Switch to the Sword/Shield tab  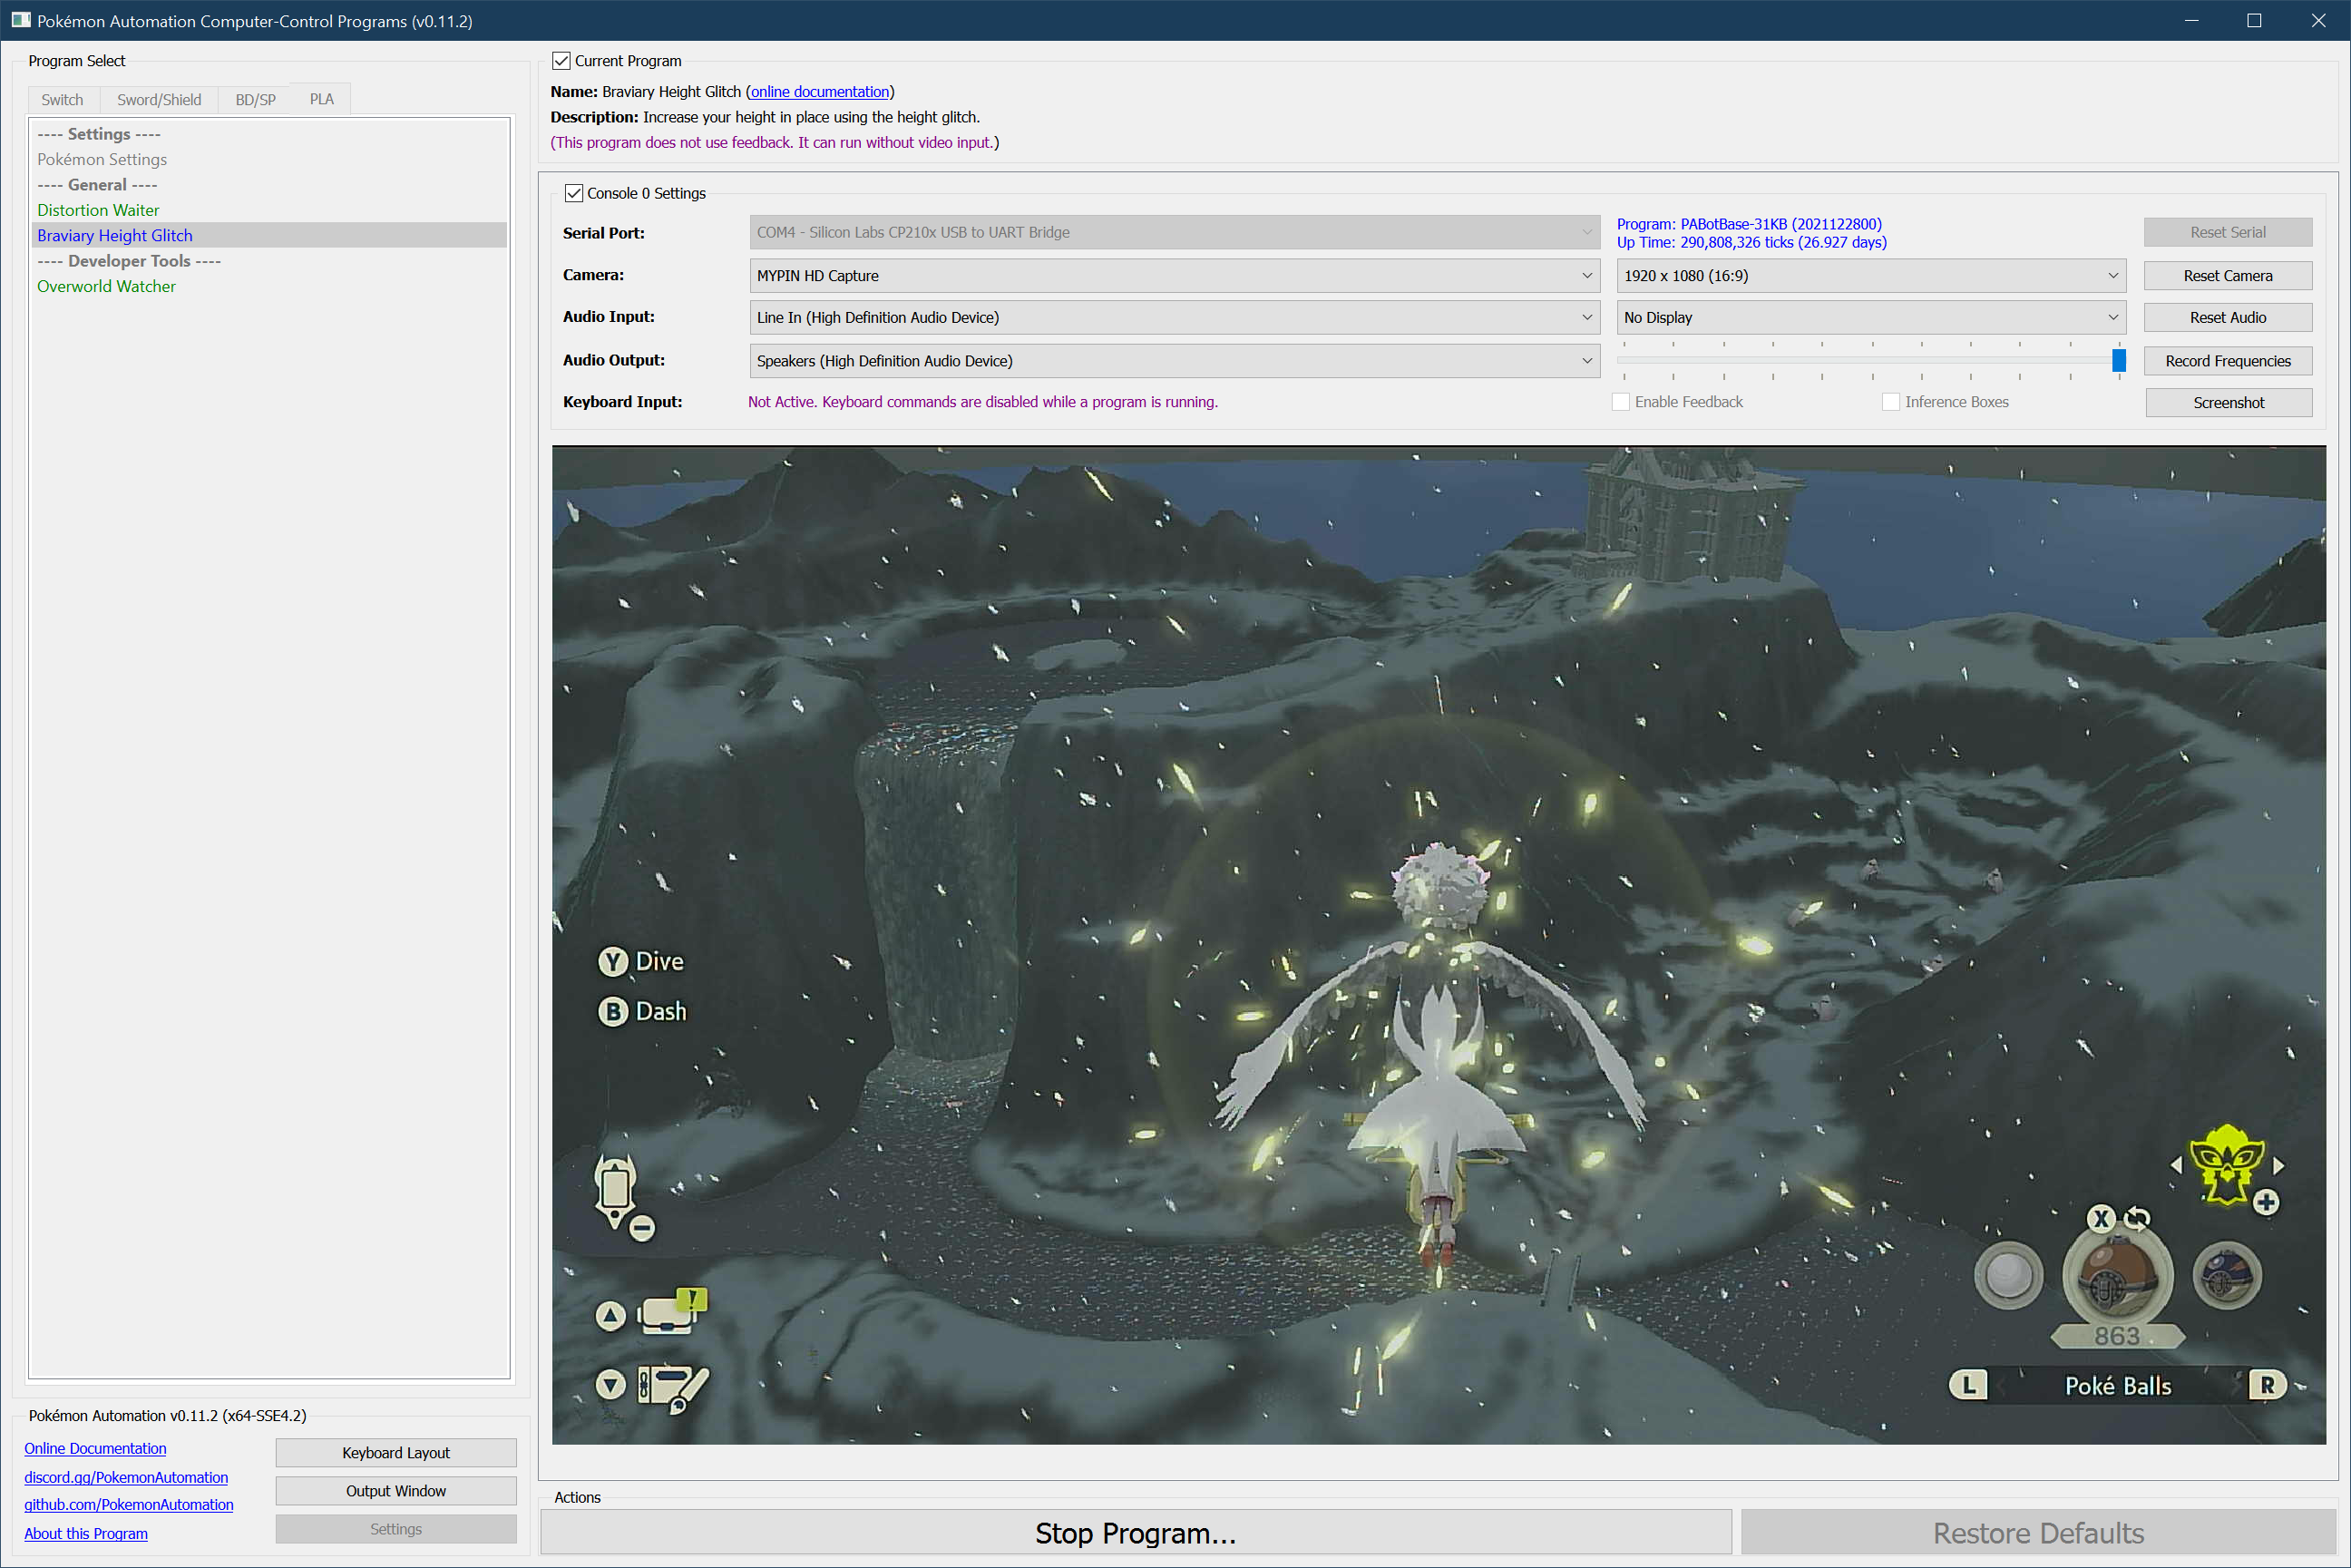(159, 100)
